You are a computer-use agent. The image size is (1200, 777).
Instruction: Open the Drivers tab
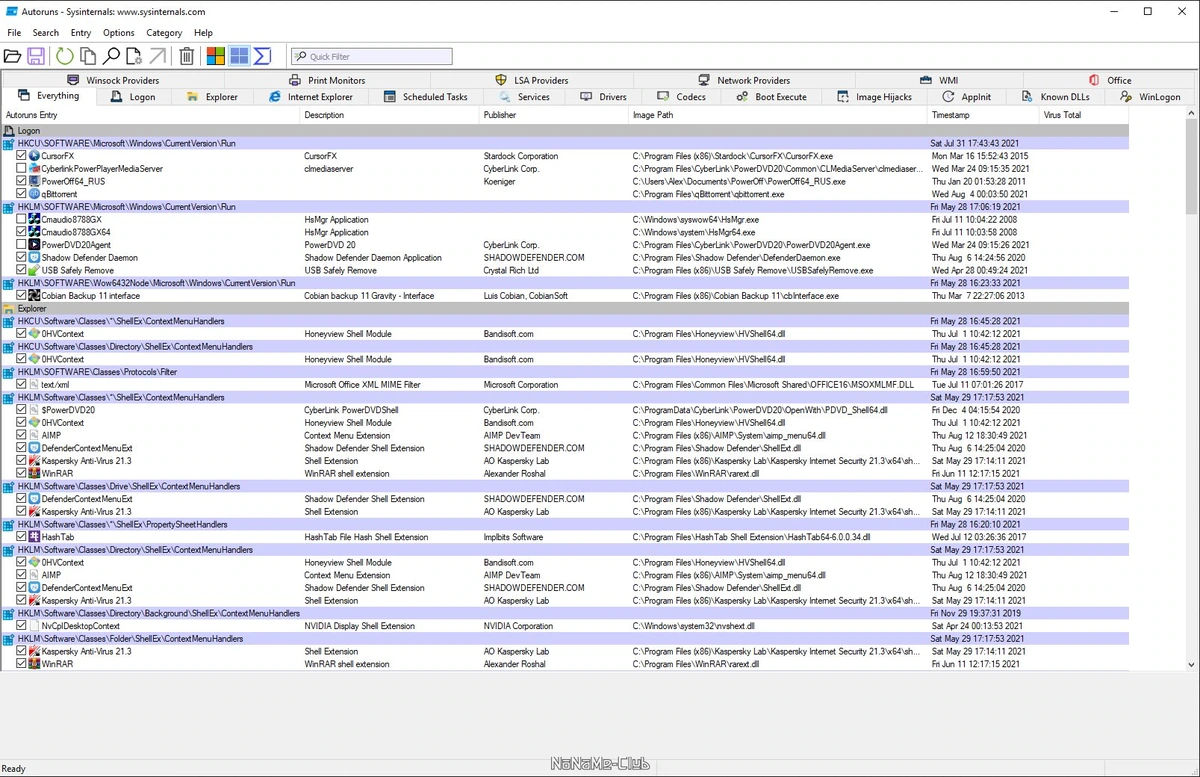(604, 97)
